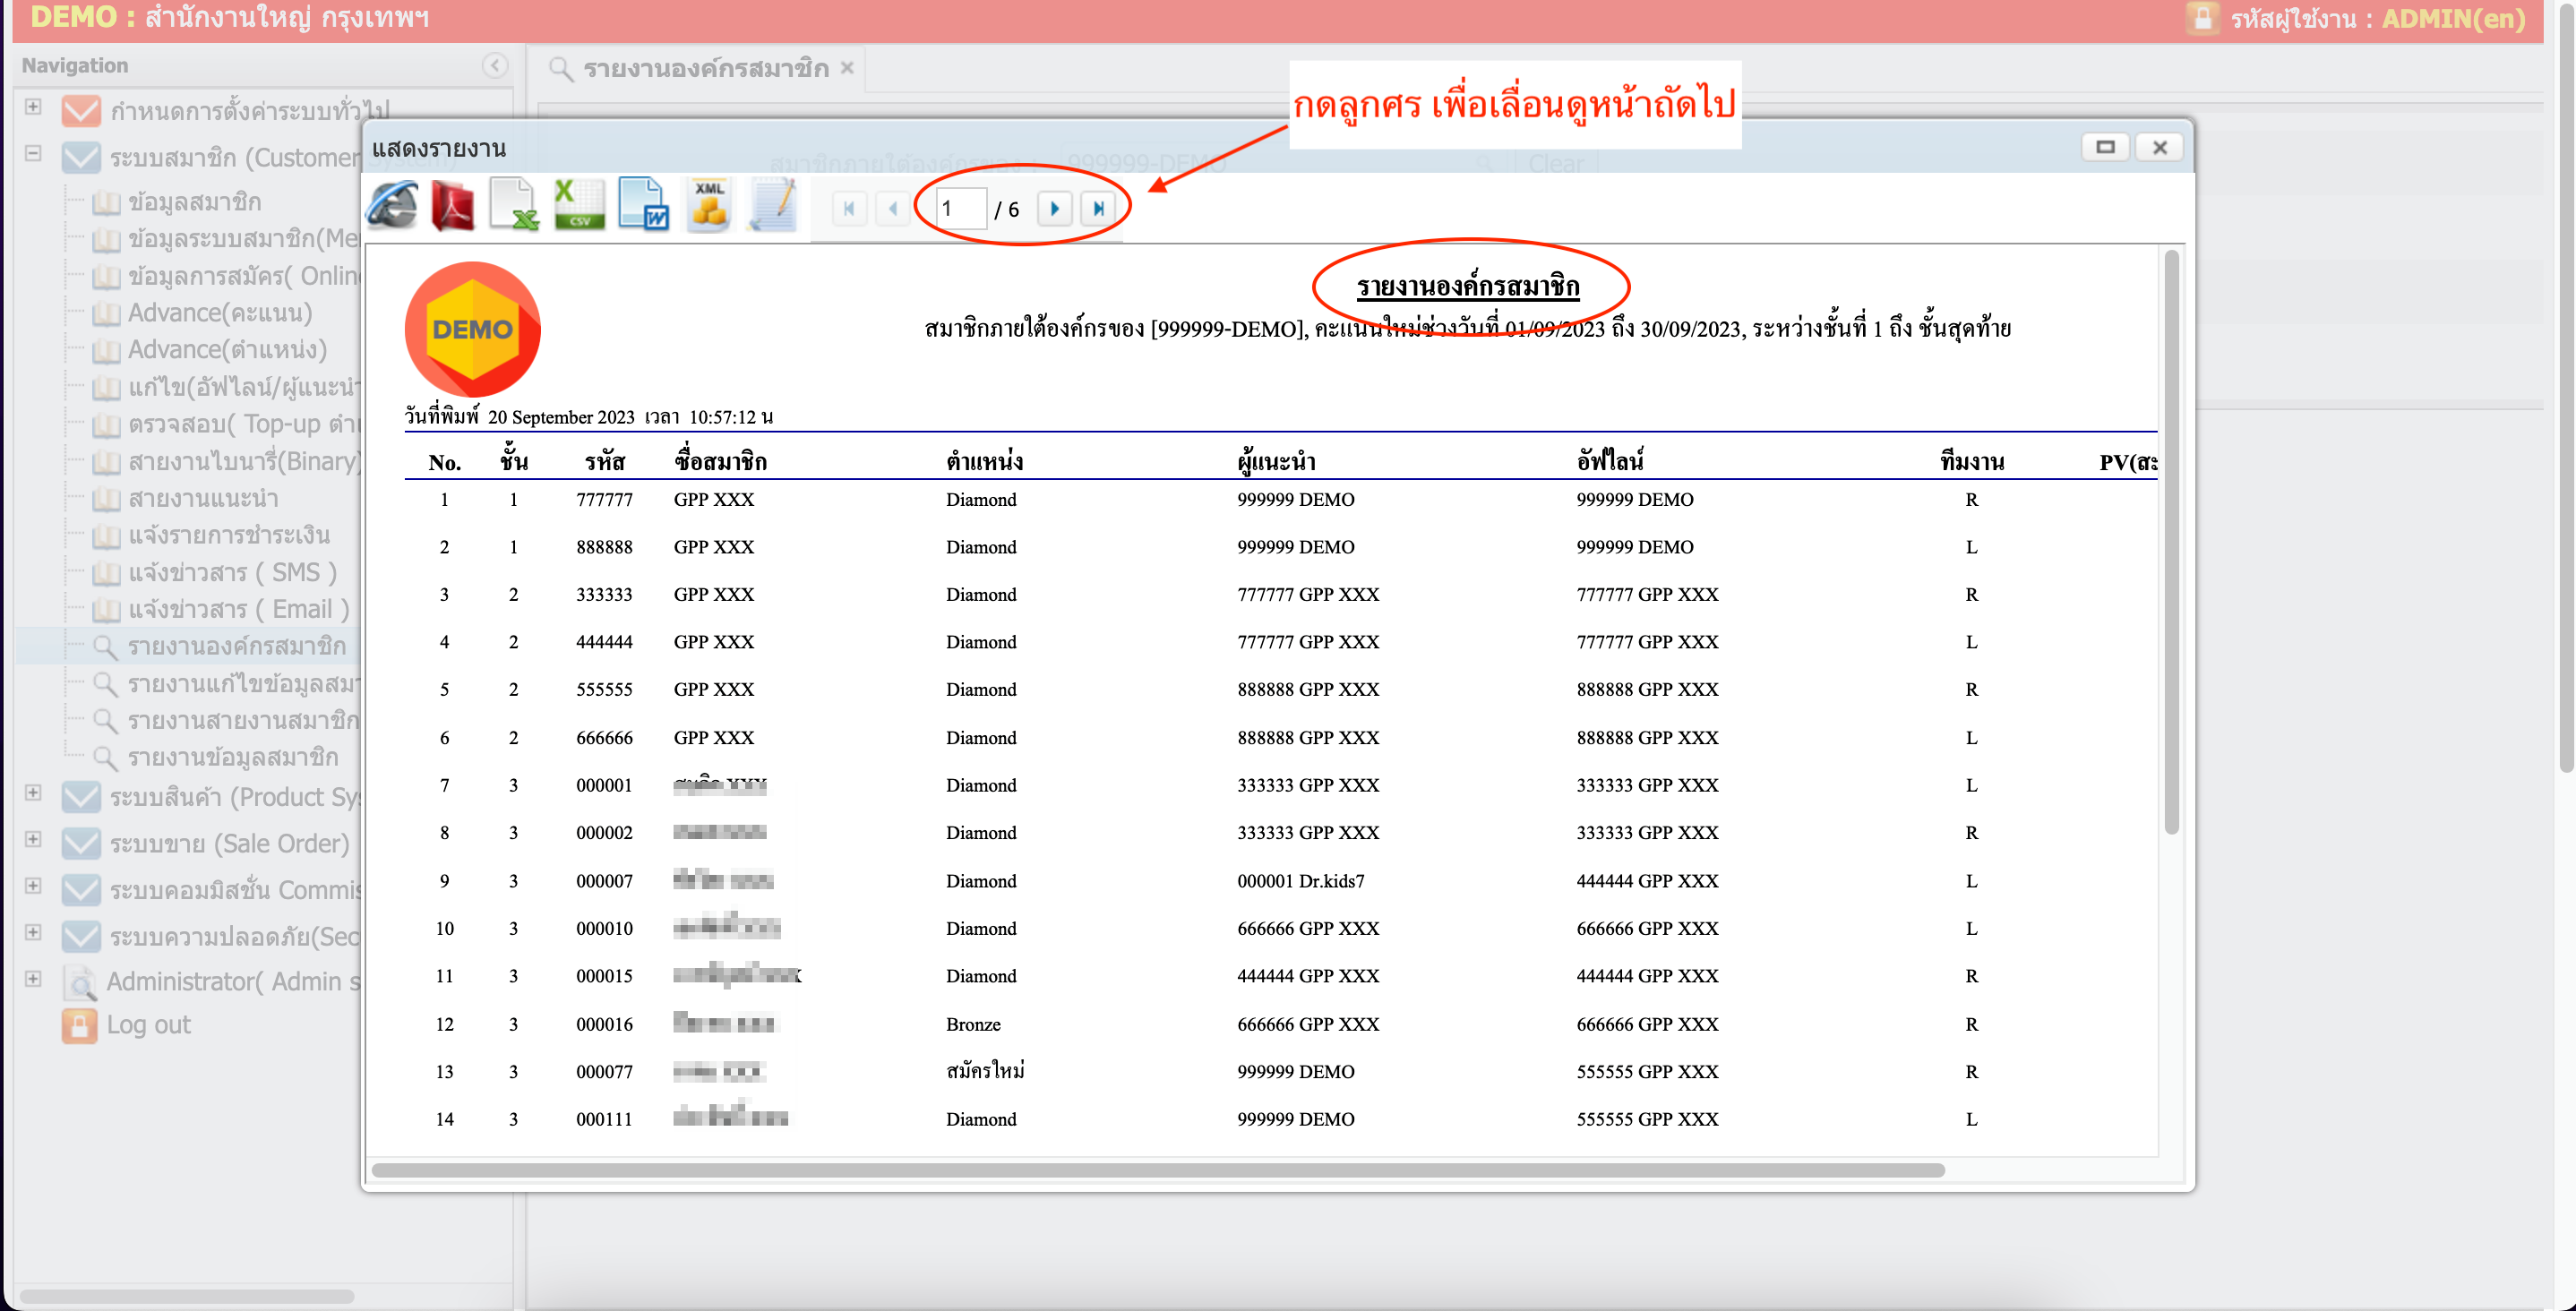Open รายงานข้อมูลสมาชิก report item
This screenshot has height=1311, width=2576.
click(232, 757)
